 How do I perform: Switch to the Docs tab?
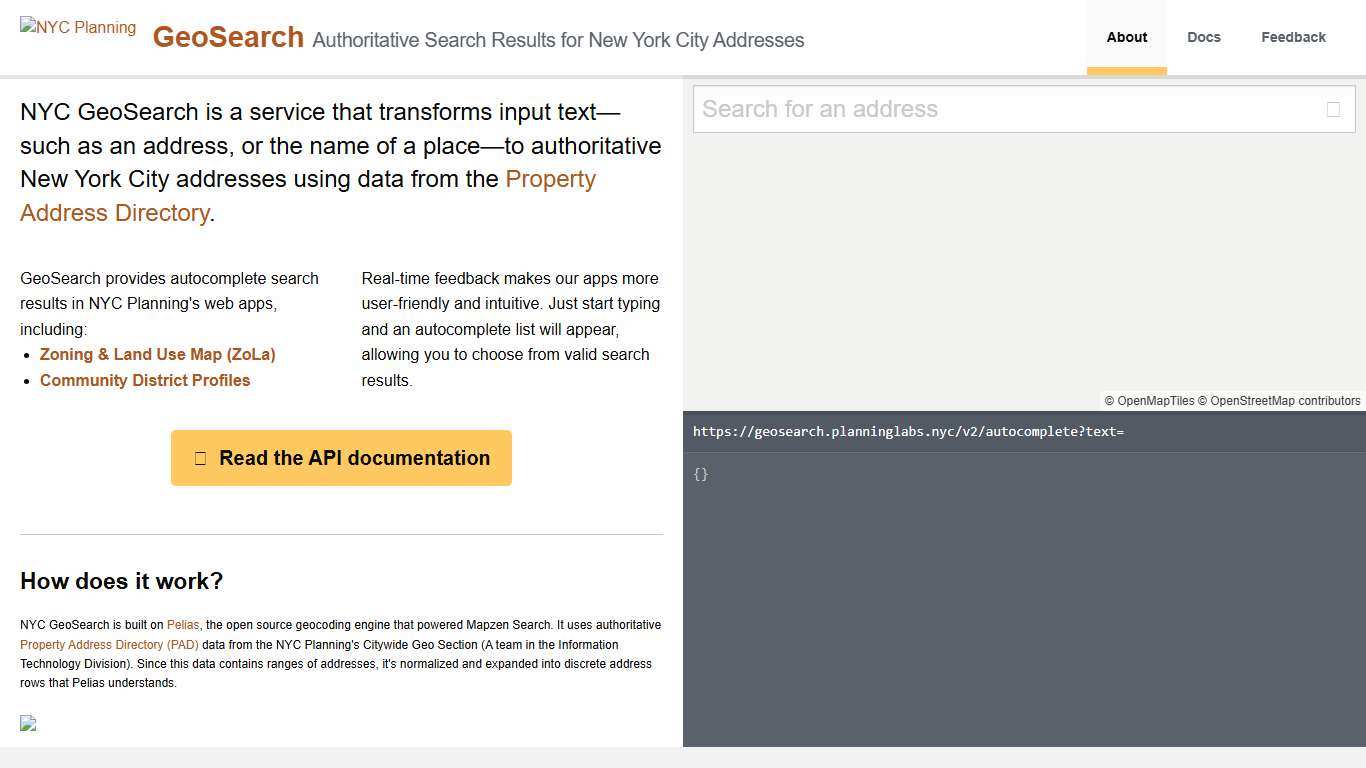(1203, 37)
